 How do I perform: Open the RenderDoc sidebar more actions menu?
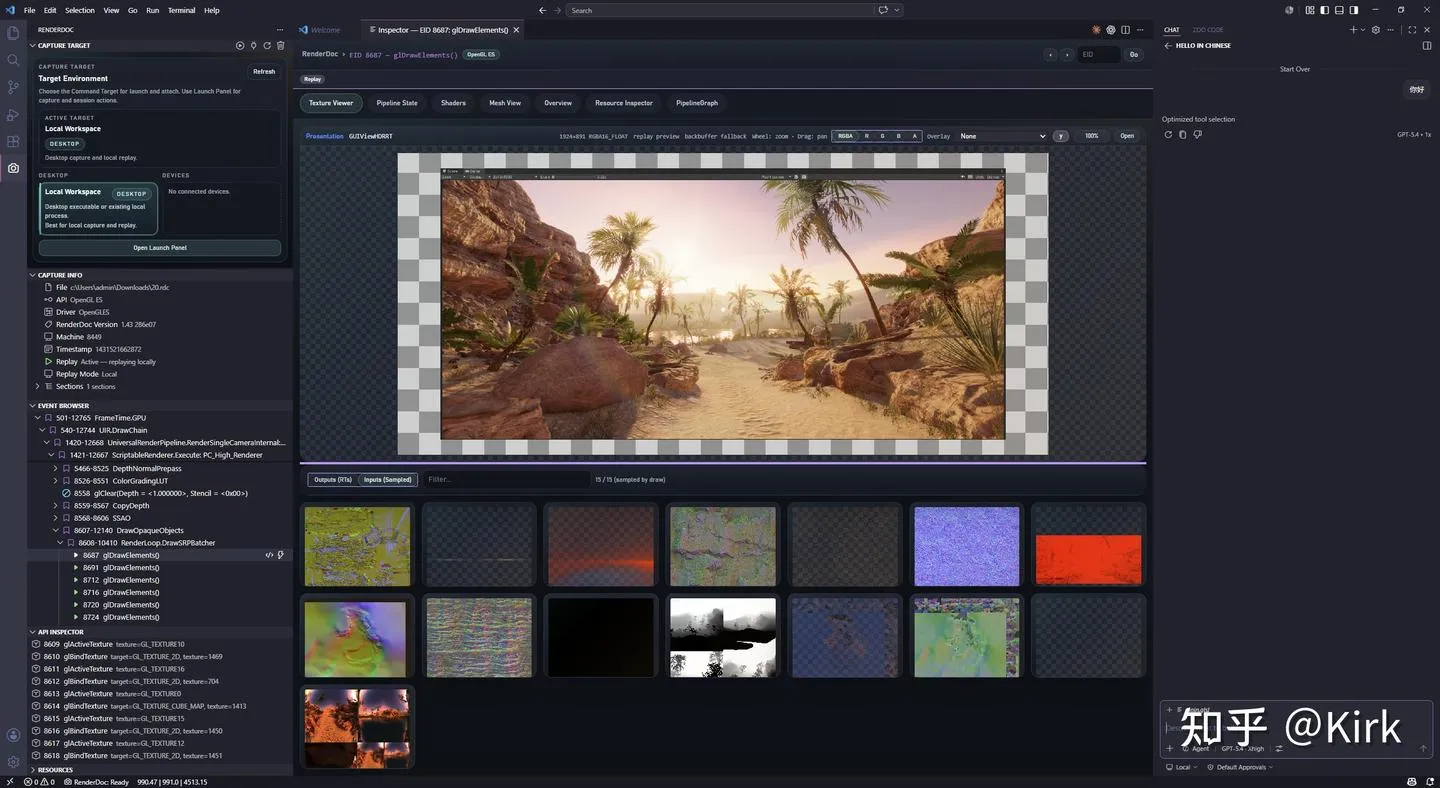280,30
